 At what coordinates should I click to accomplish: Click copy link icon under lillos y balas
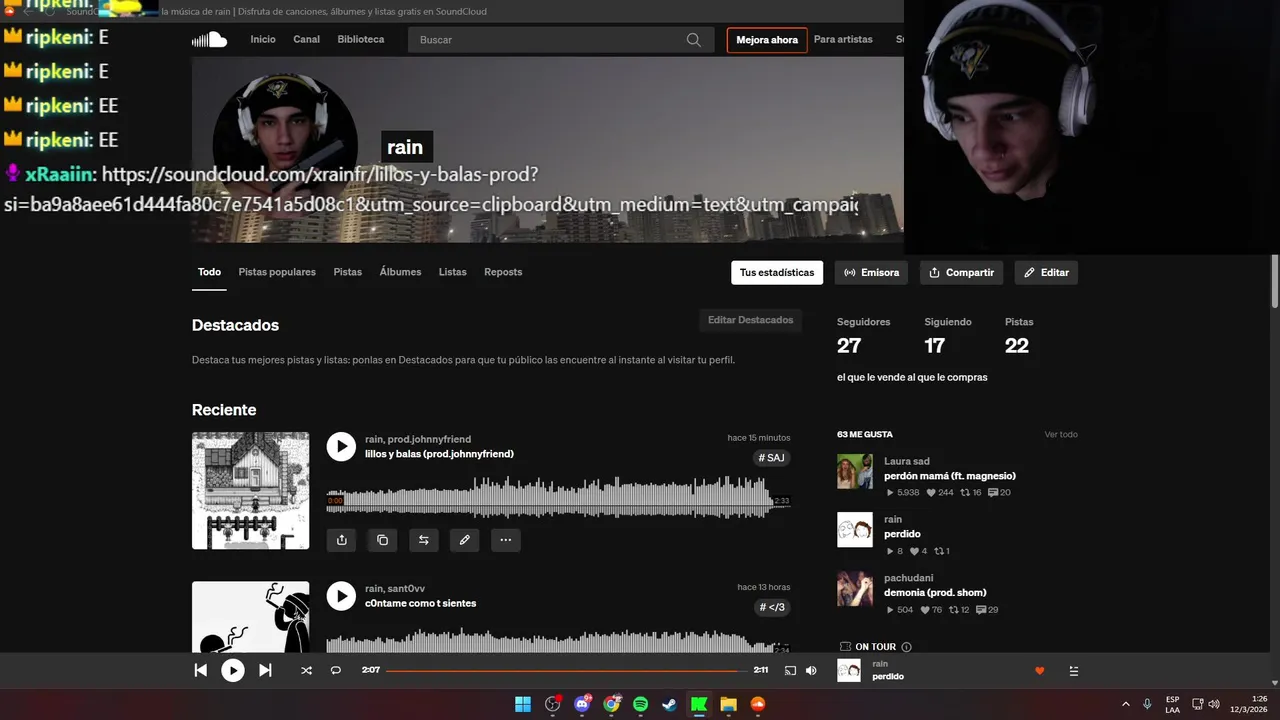click(382, 540)
